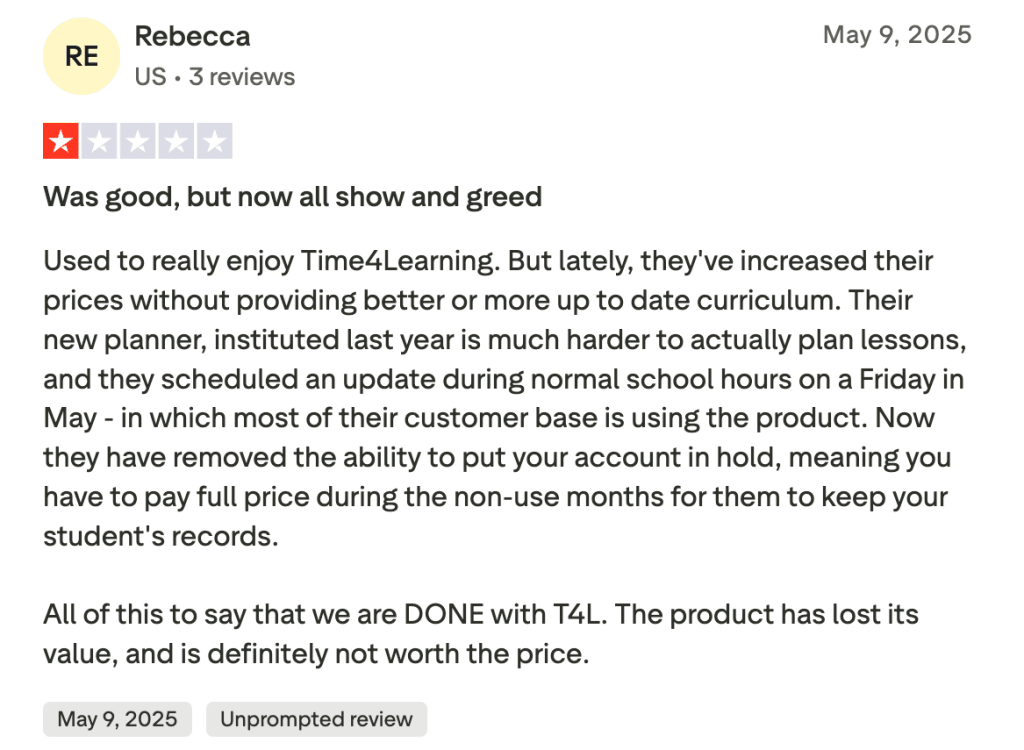Click the fourth grey rating star
The height and width of the screenshot is (750, 1024).
click(175, 142)
